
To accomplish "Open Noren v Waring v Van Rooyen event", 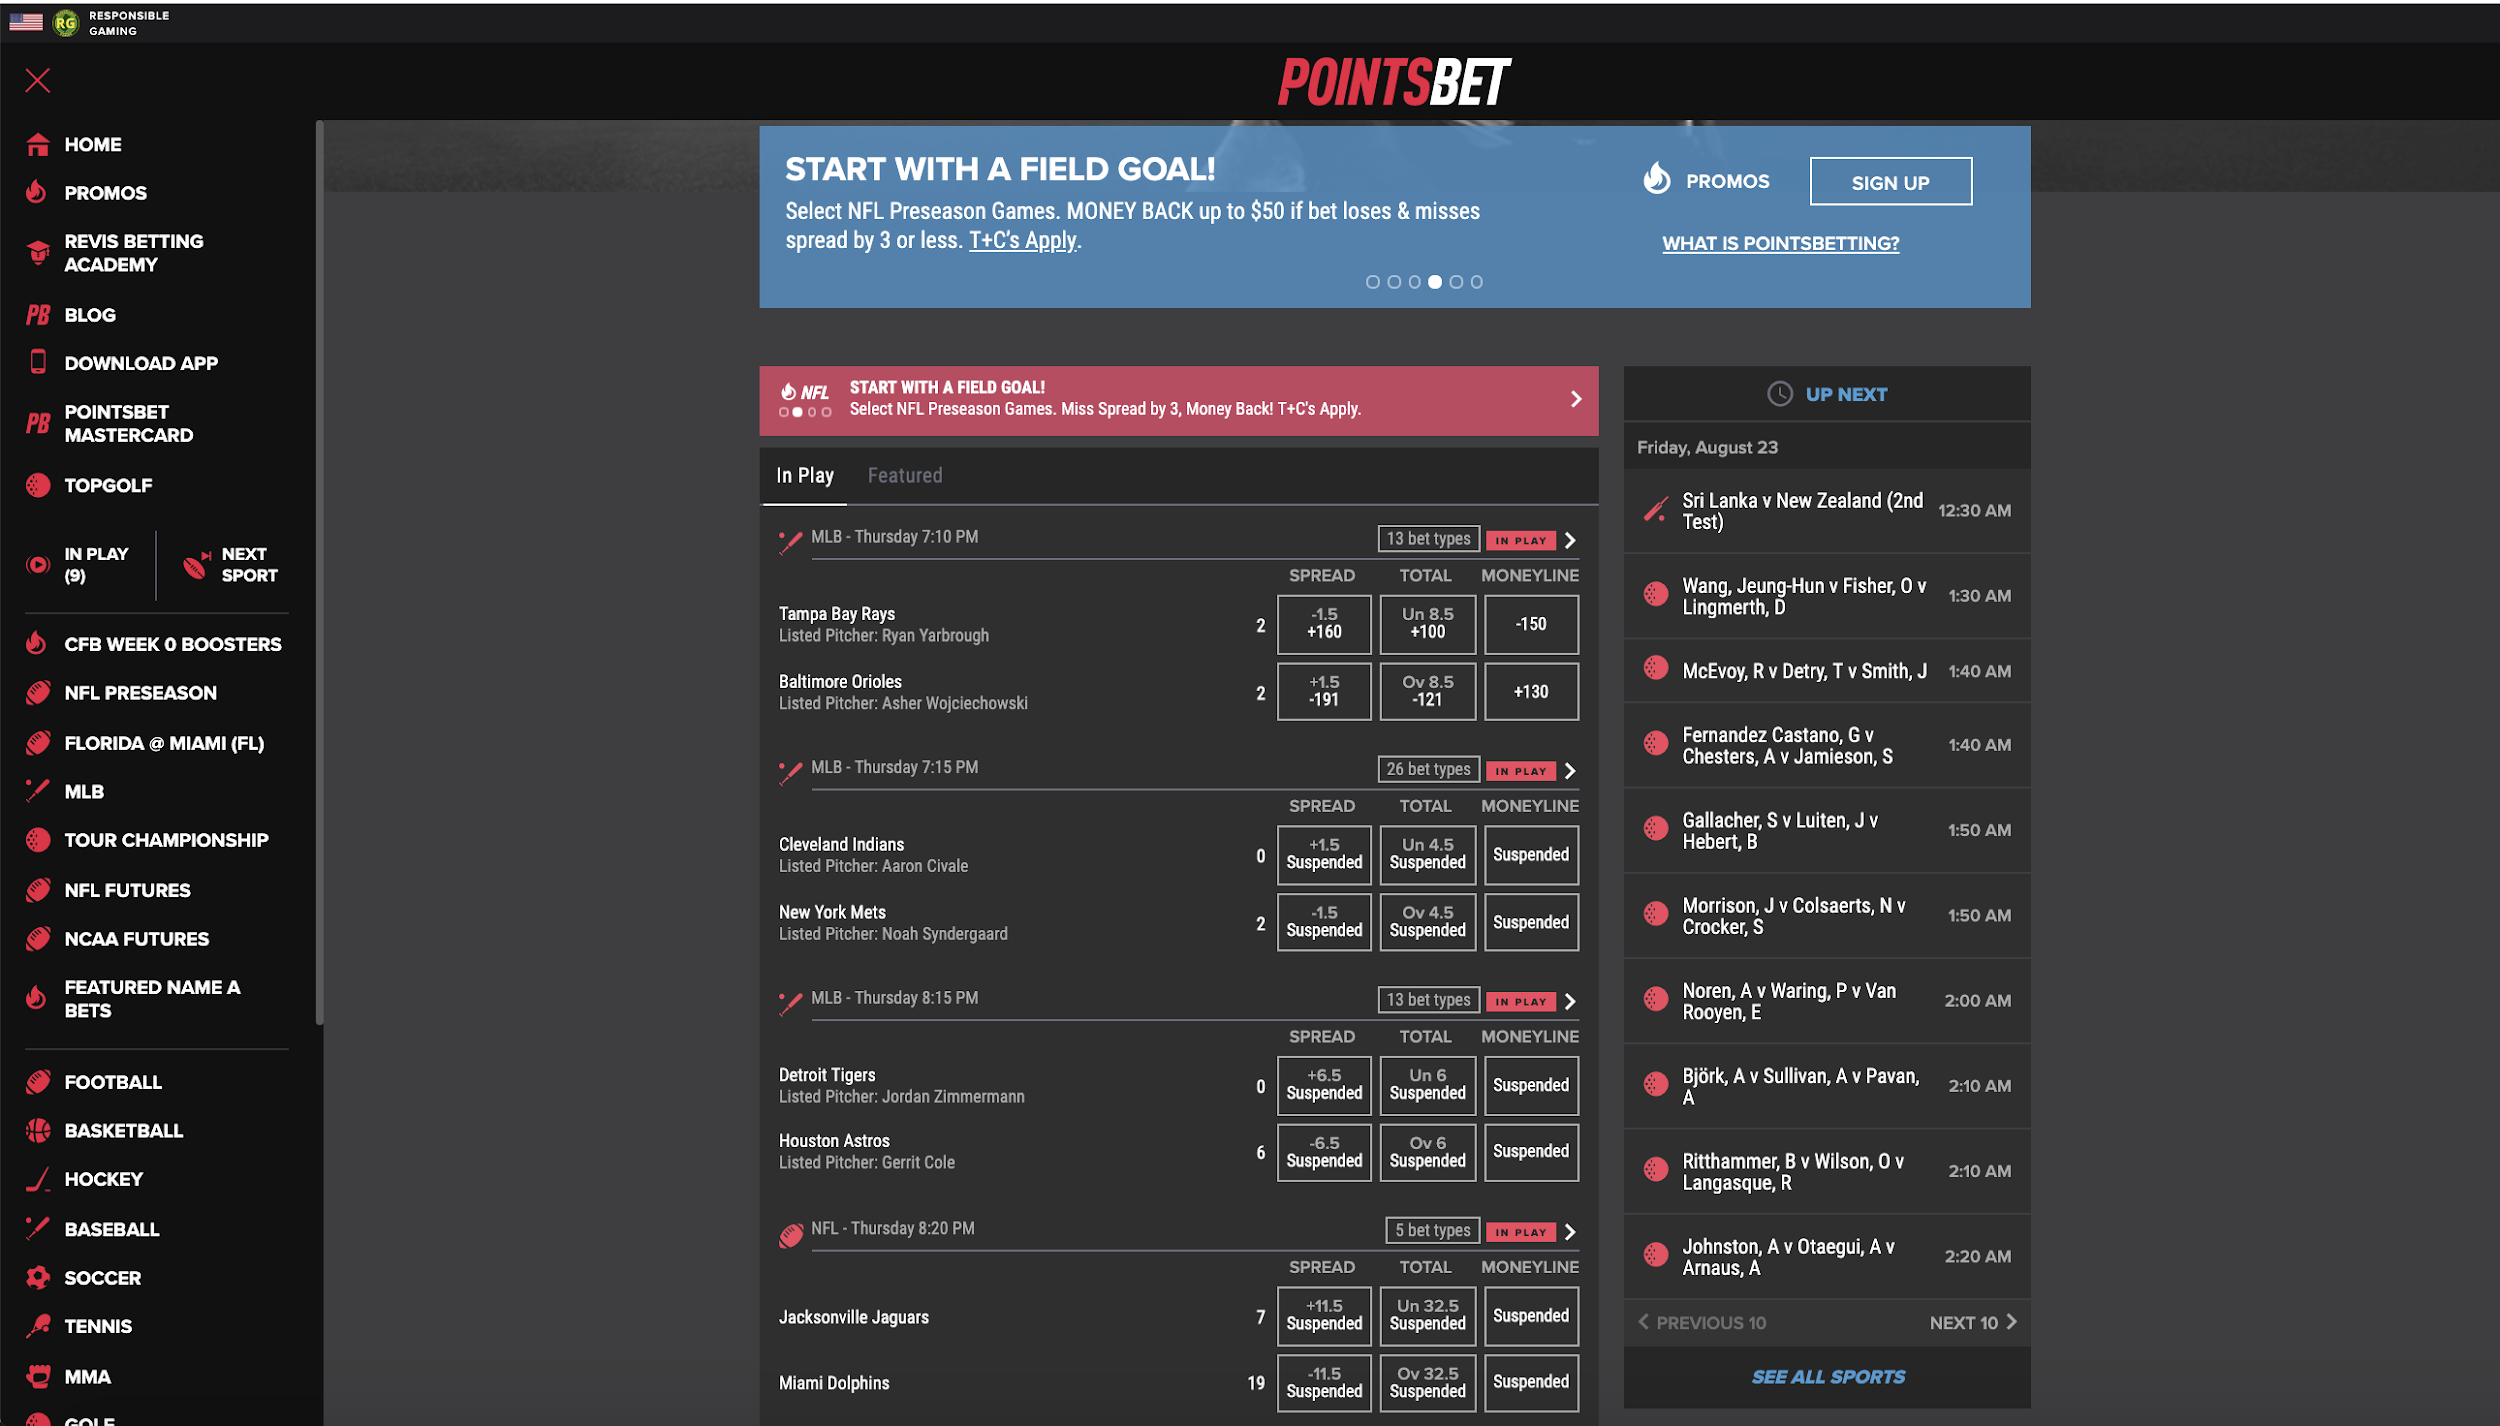I will click(1827, 1001).
